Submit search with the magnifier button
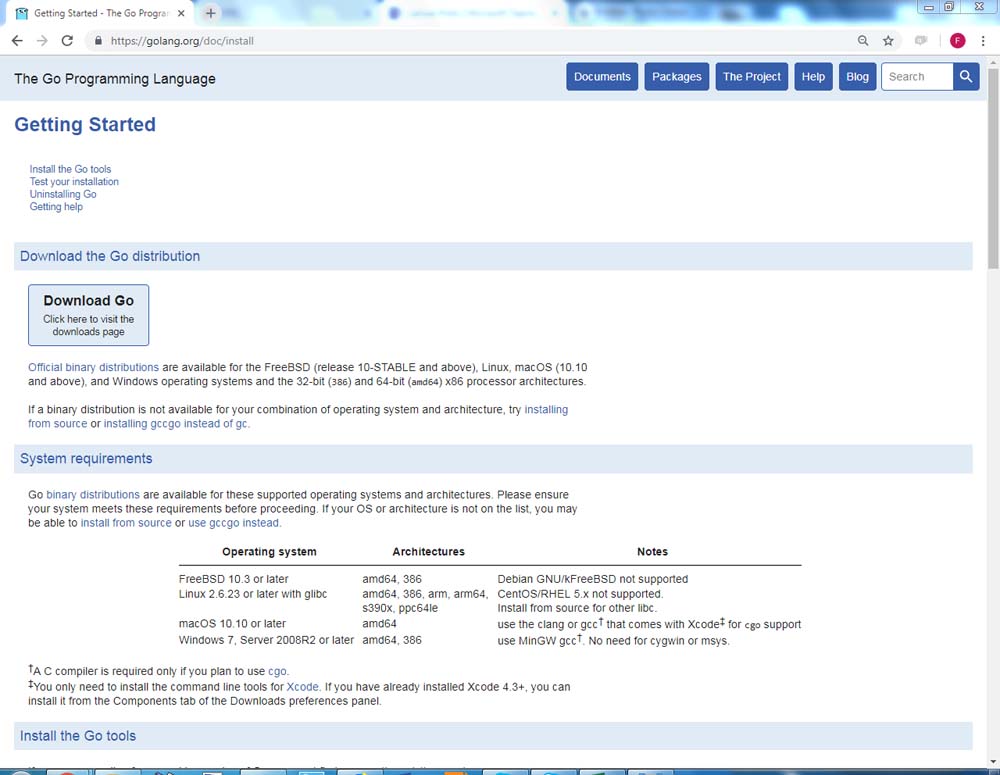This screenshot has height=775, width=1000. pos(966,77)
